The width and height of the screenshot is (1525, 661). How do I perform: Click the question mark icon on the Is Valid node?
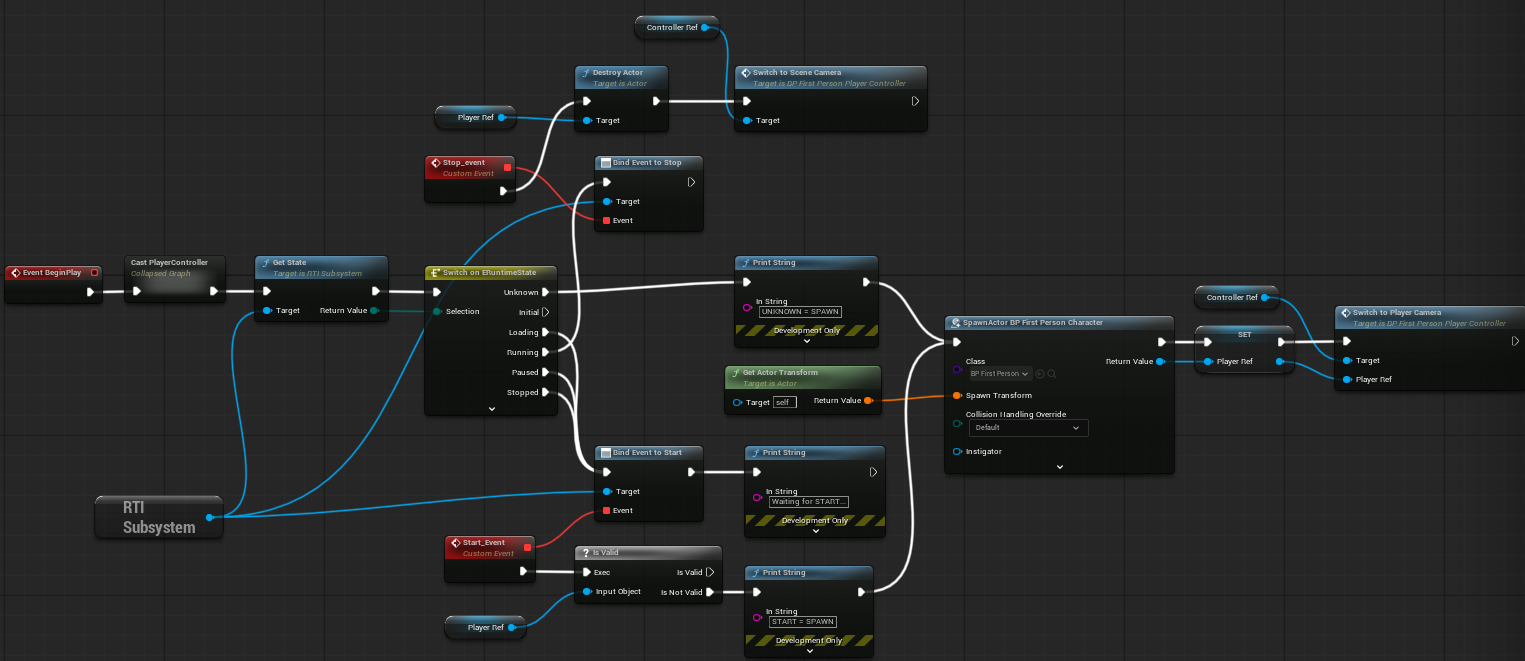(586, 552)
